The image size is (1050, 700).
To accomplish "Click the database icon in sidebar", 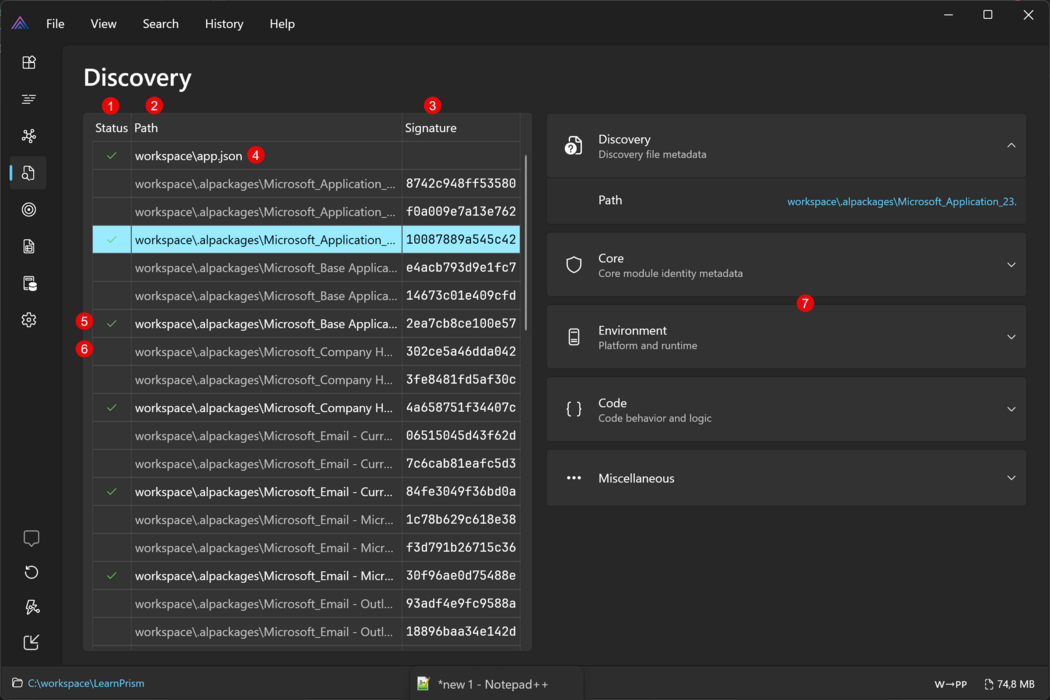I will click(29, 284).
